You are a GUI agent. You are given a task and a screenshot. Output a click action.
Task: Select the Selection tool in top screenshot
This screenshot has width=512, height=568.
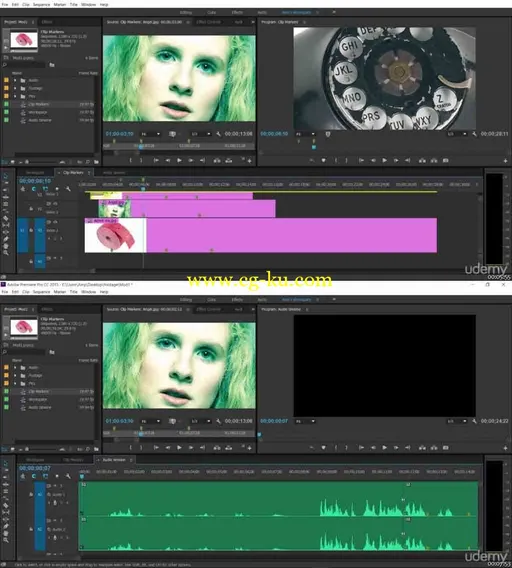[x=5, y=176]
